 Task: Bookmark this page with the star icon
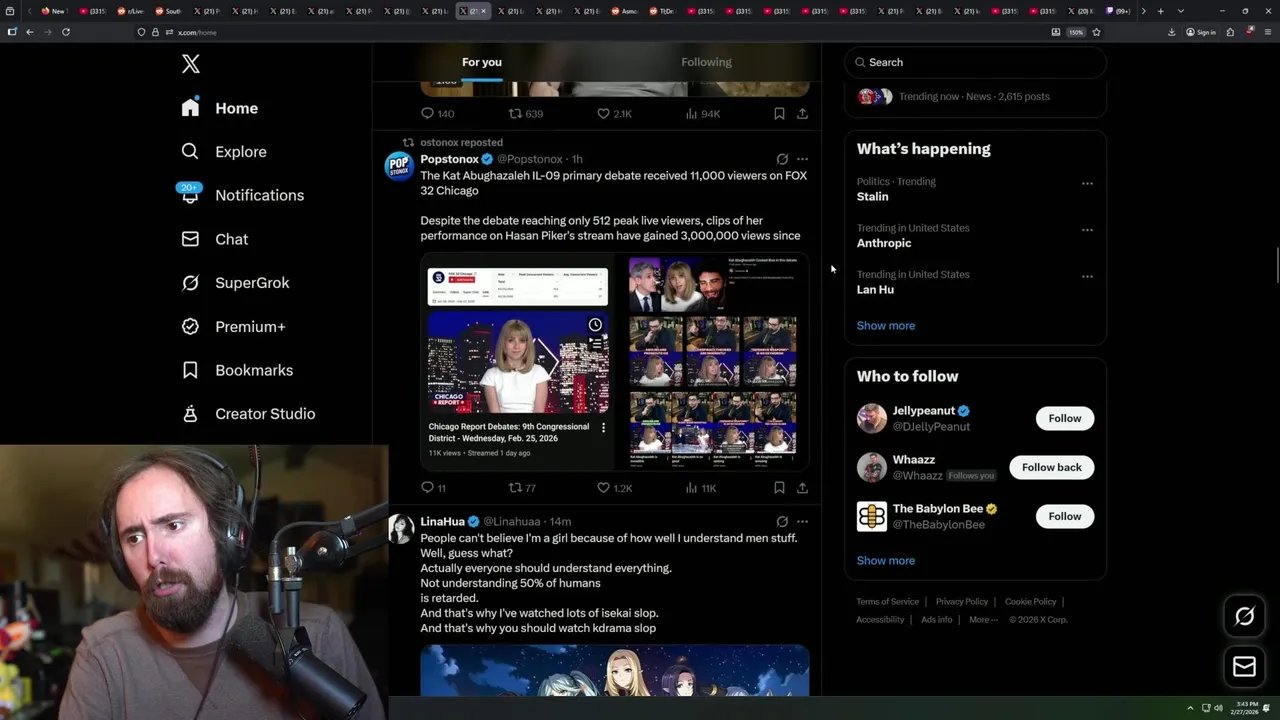coord(1096,32)
